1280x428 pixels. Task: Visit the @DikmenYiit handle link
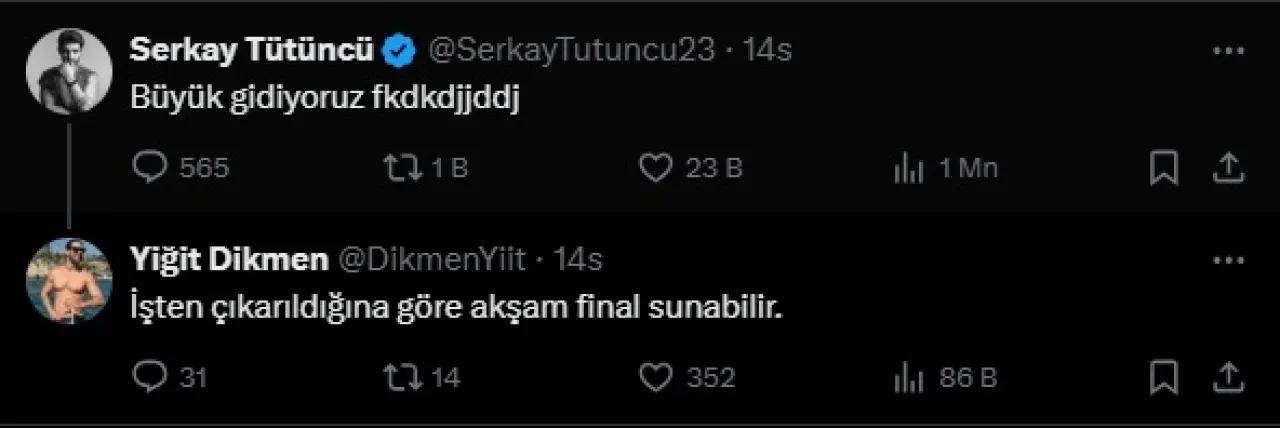[x=435, y=260]
